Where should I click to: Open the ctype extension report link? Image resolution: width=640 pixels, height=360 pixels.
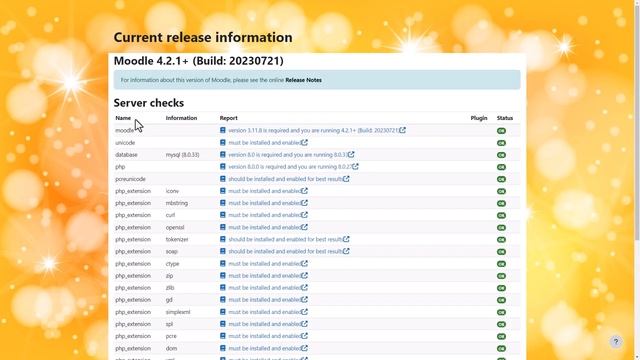(264, 264)
